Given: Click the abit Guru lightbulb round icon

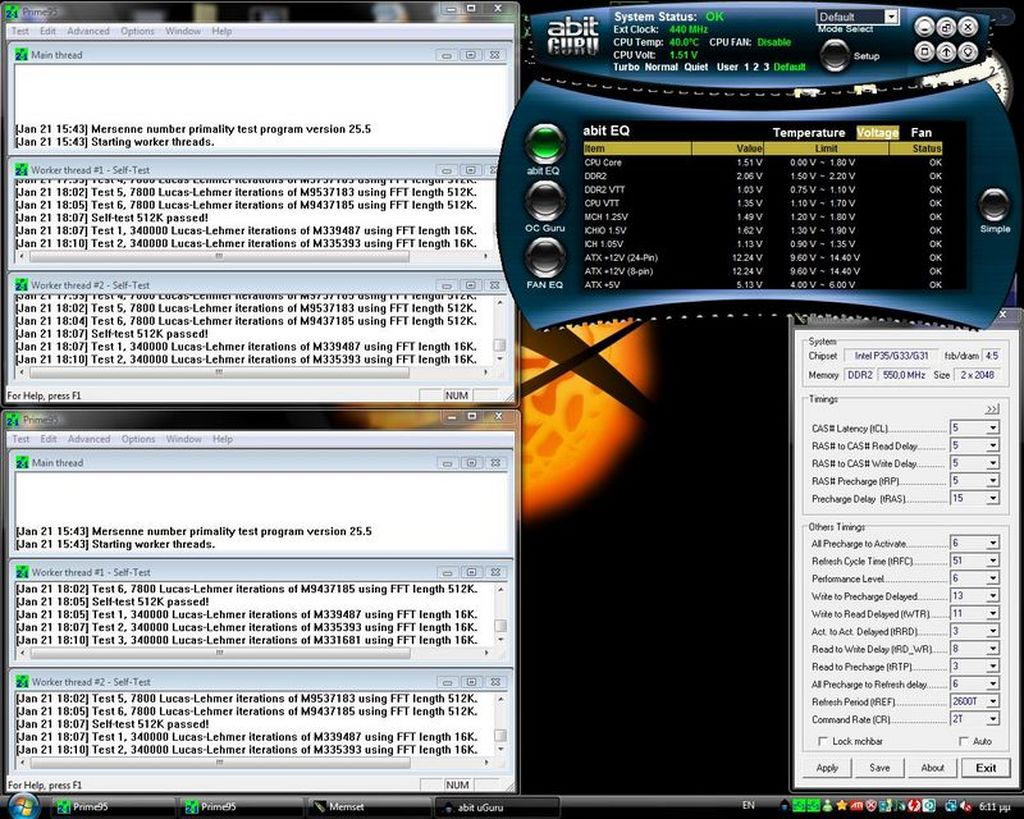Looking at the screenshot, I should click(968, 52).
